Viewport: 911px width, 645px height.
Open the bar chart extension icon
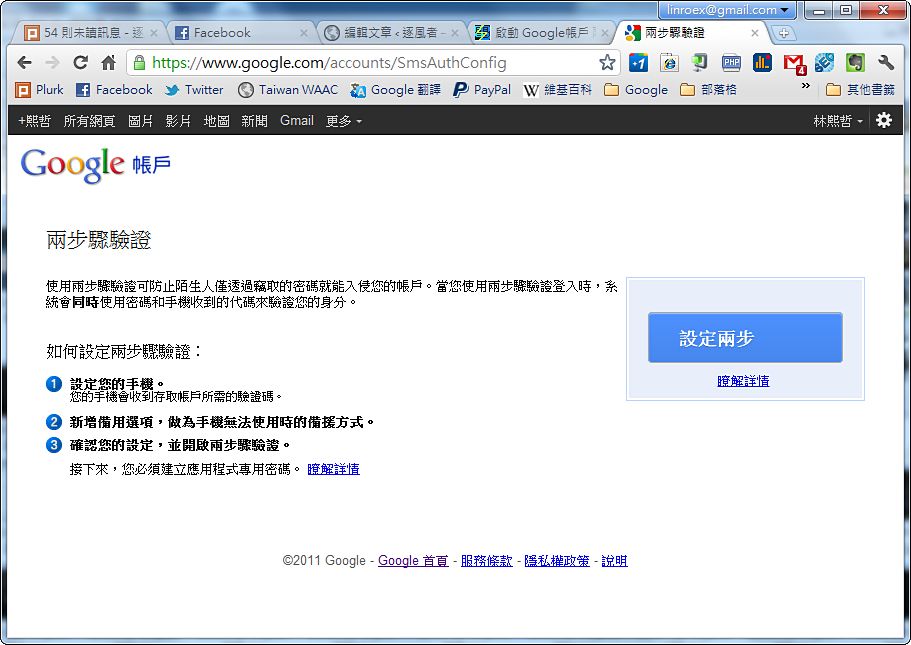point(762,62)
